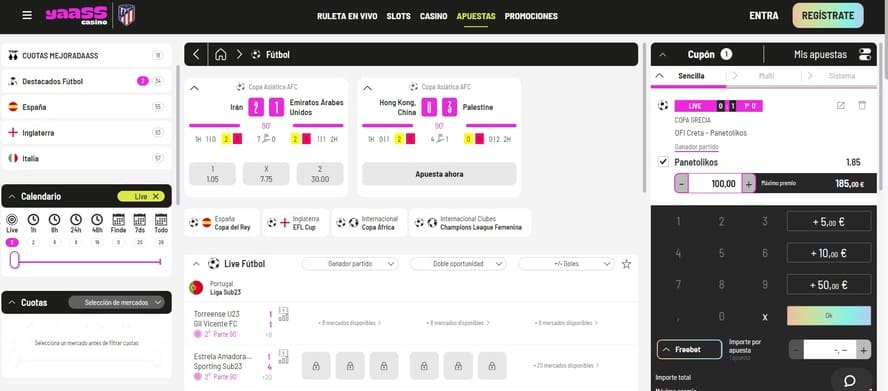Viewport: 888px width, 391px height.
Task: Delete the Panetolikos bet with trash icon
Action: pos(862,105)
